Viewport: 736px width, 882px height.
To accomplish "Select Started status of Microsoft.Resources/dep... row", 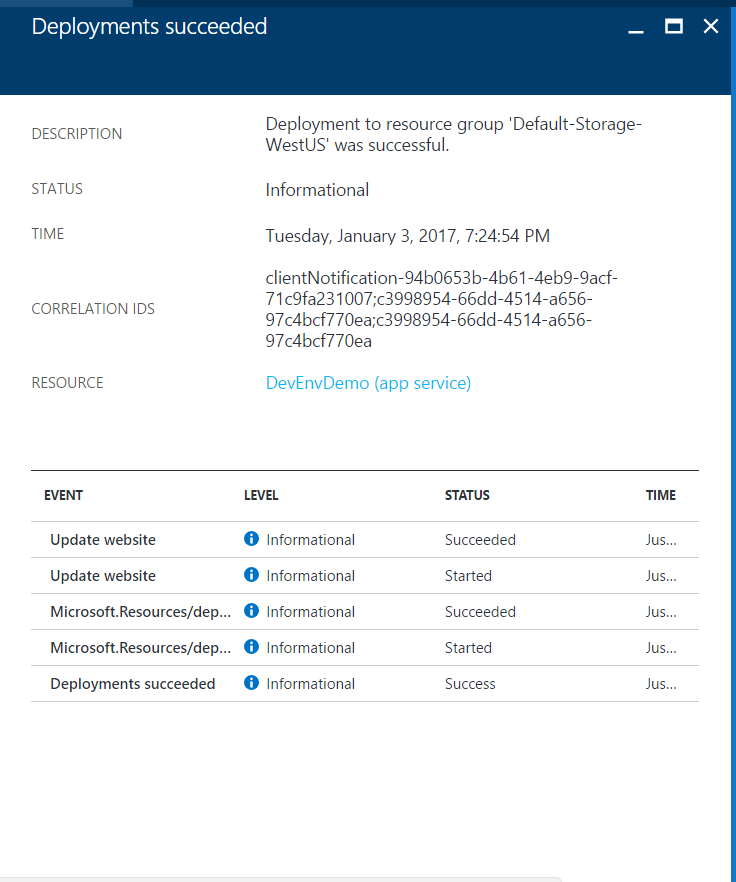I will (468, 648).
